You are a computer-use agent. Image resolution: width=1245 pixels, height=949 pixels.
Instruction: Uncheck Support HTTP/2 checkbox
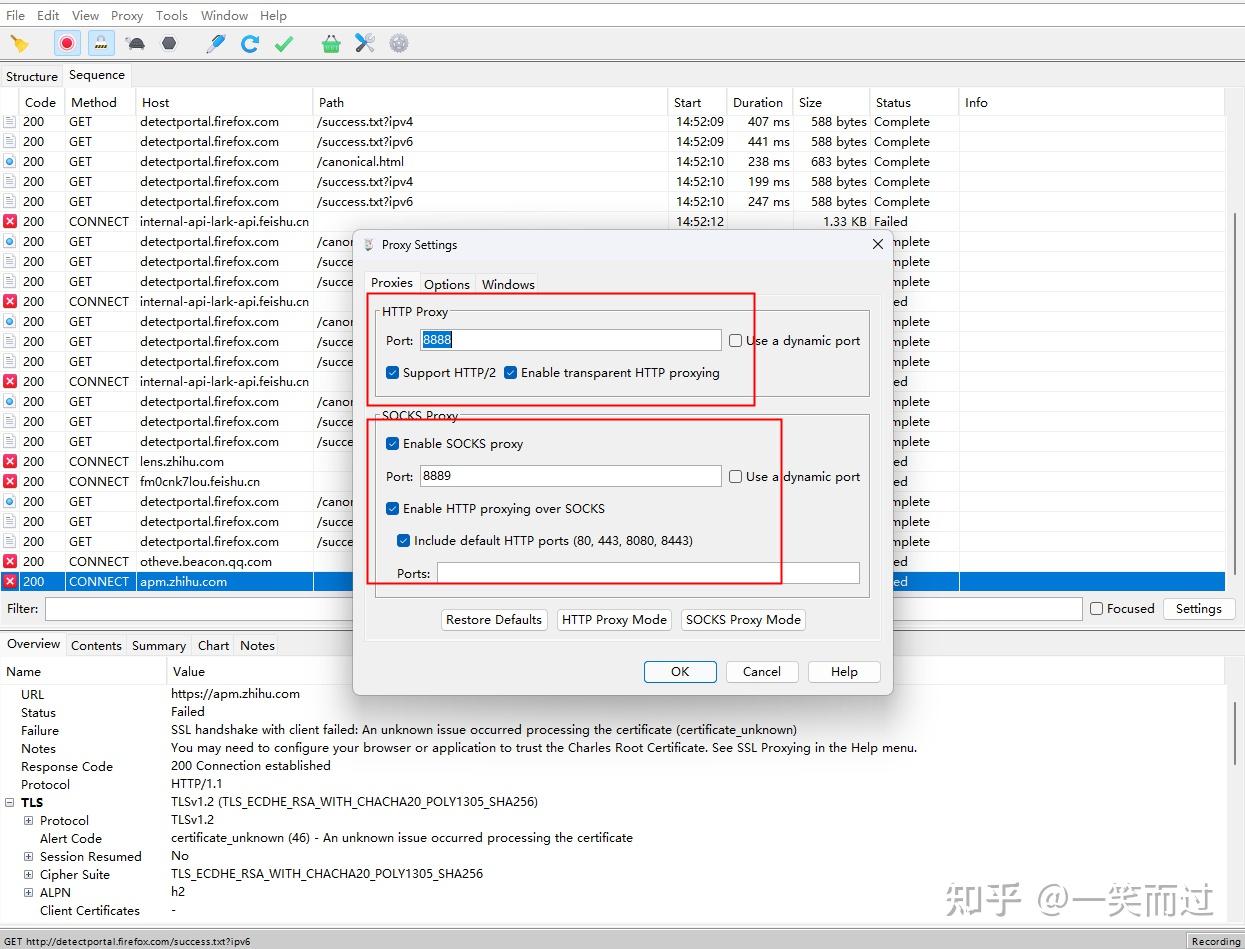click(x=393, y=373)
